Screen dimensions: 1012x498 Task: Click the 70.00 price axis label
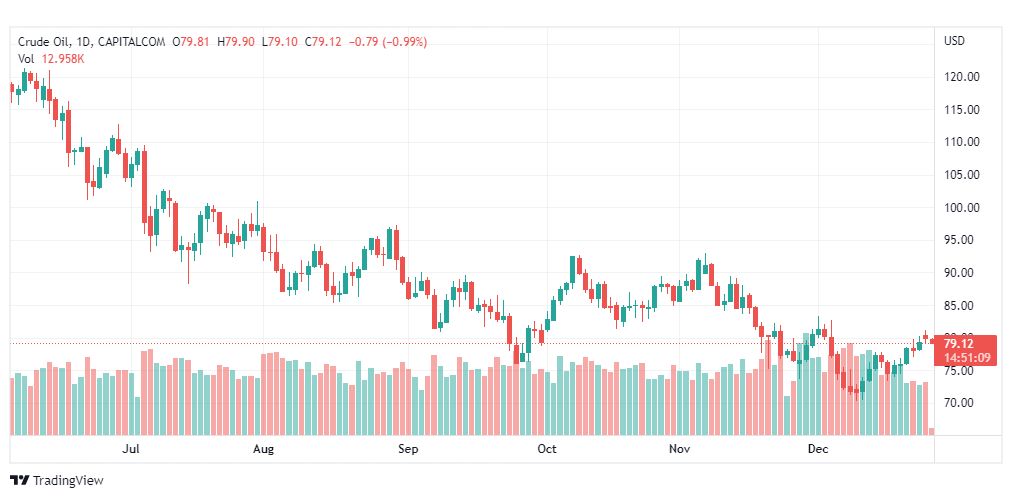tap(961, 403)
